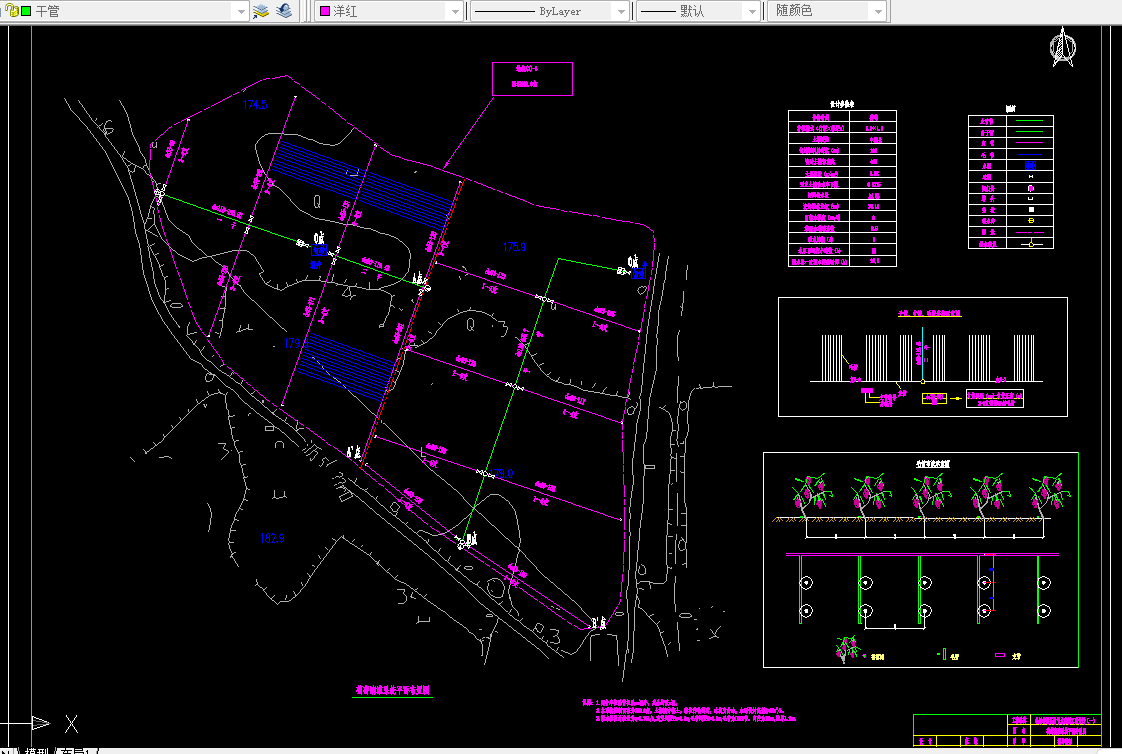Select the north arrow compass symbol
This screenshot has height=754, width=1122.
(1063, 47)
